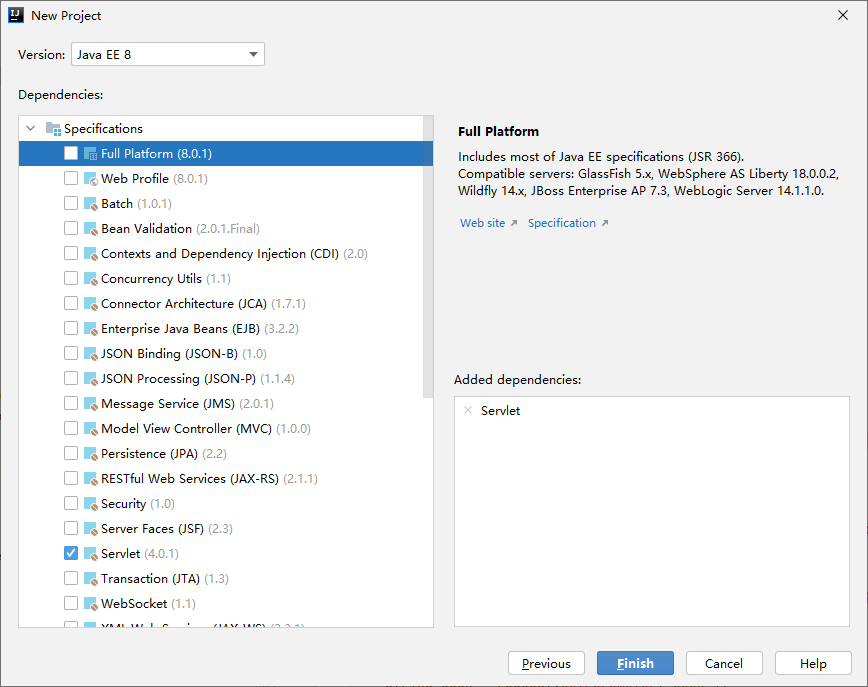The height and width of the screenshot is (687, 868).
Task: Click the Finish button
Action: 636,663
